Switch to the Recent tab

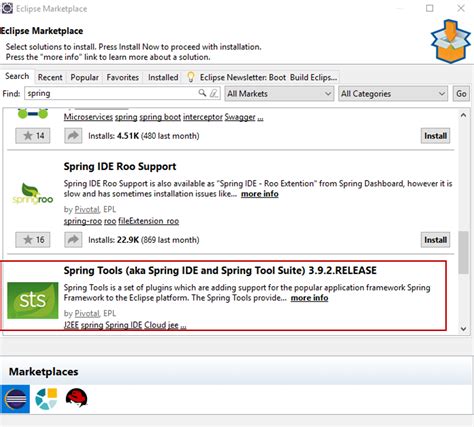tap(50, 77)
